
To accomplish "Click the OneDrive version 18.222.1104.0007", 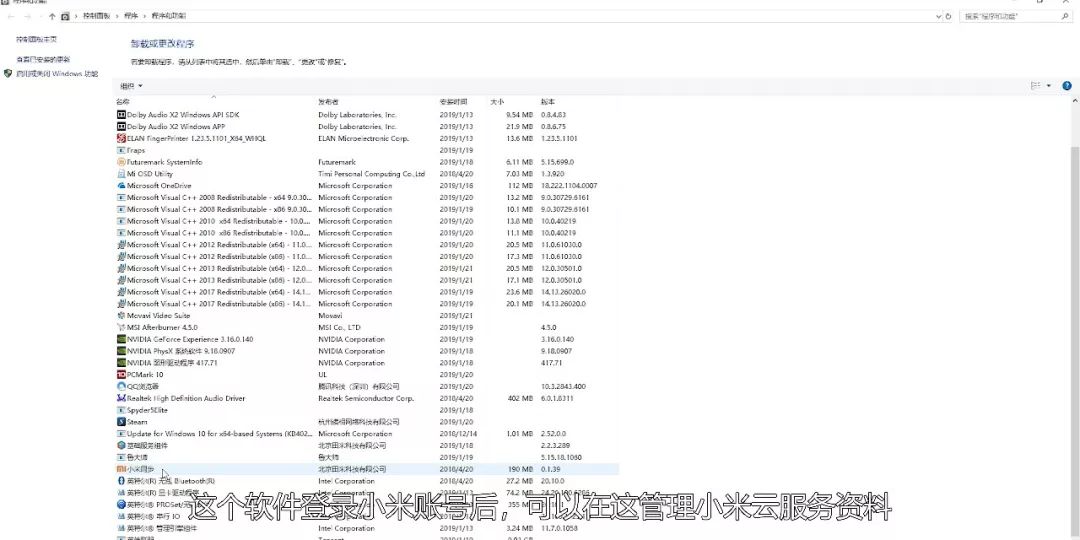I will pyautogui.click(x=569, y=186).
